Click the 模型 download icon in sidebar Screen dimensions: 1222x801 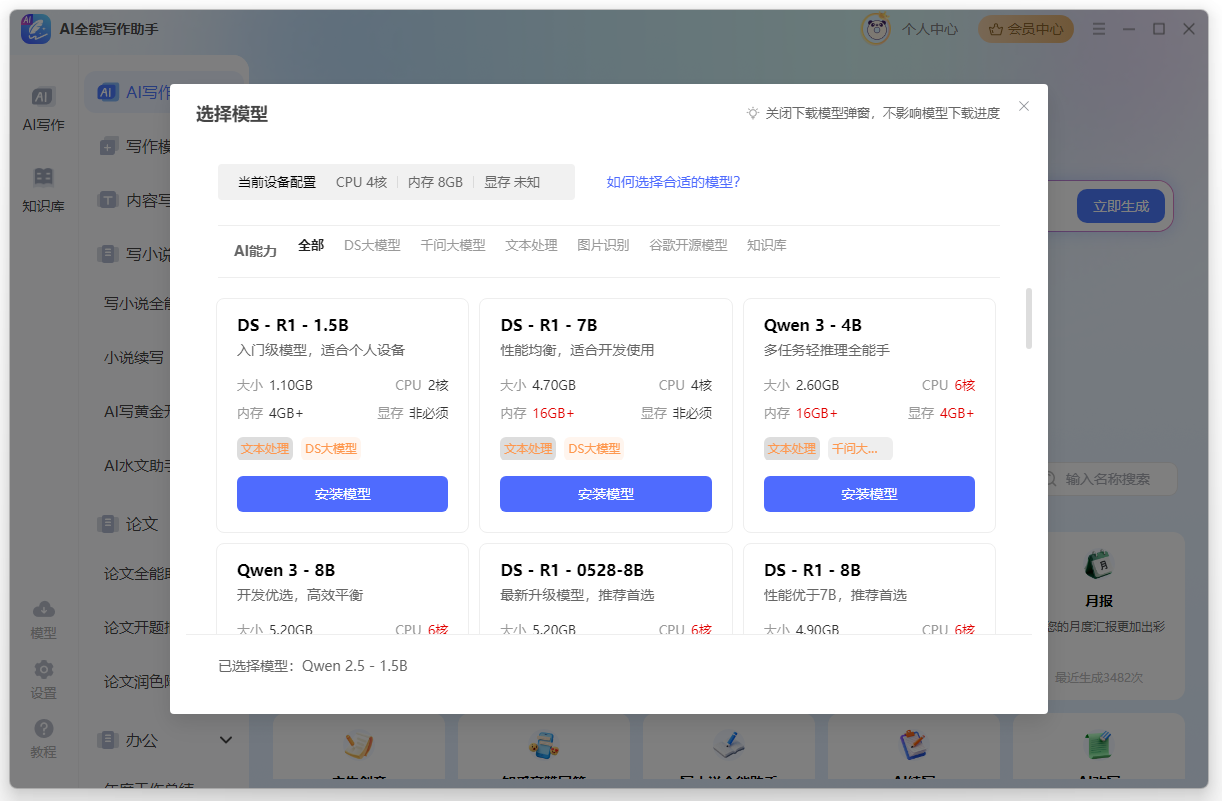pyautogui.click(x=43, y=610)
